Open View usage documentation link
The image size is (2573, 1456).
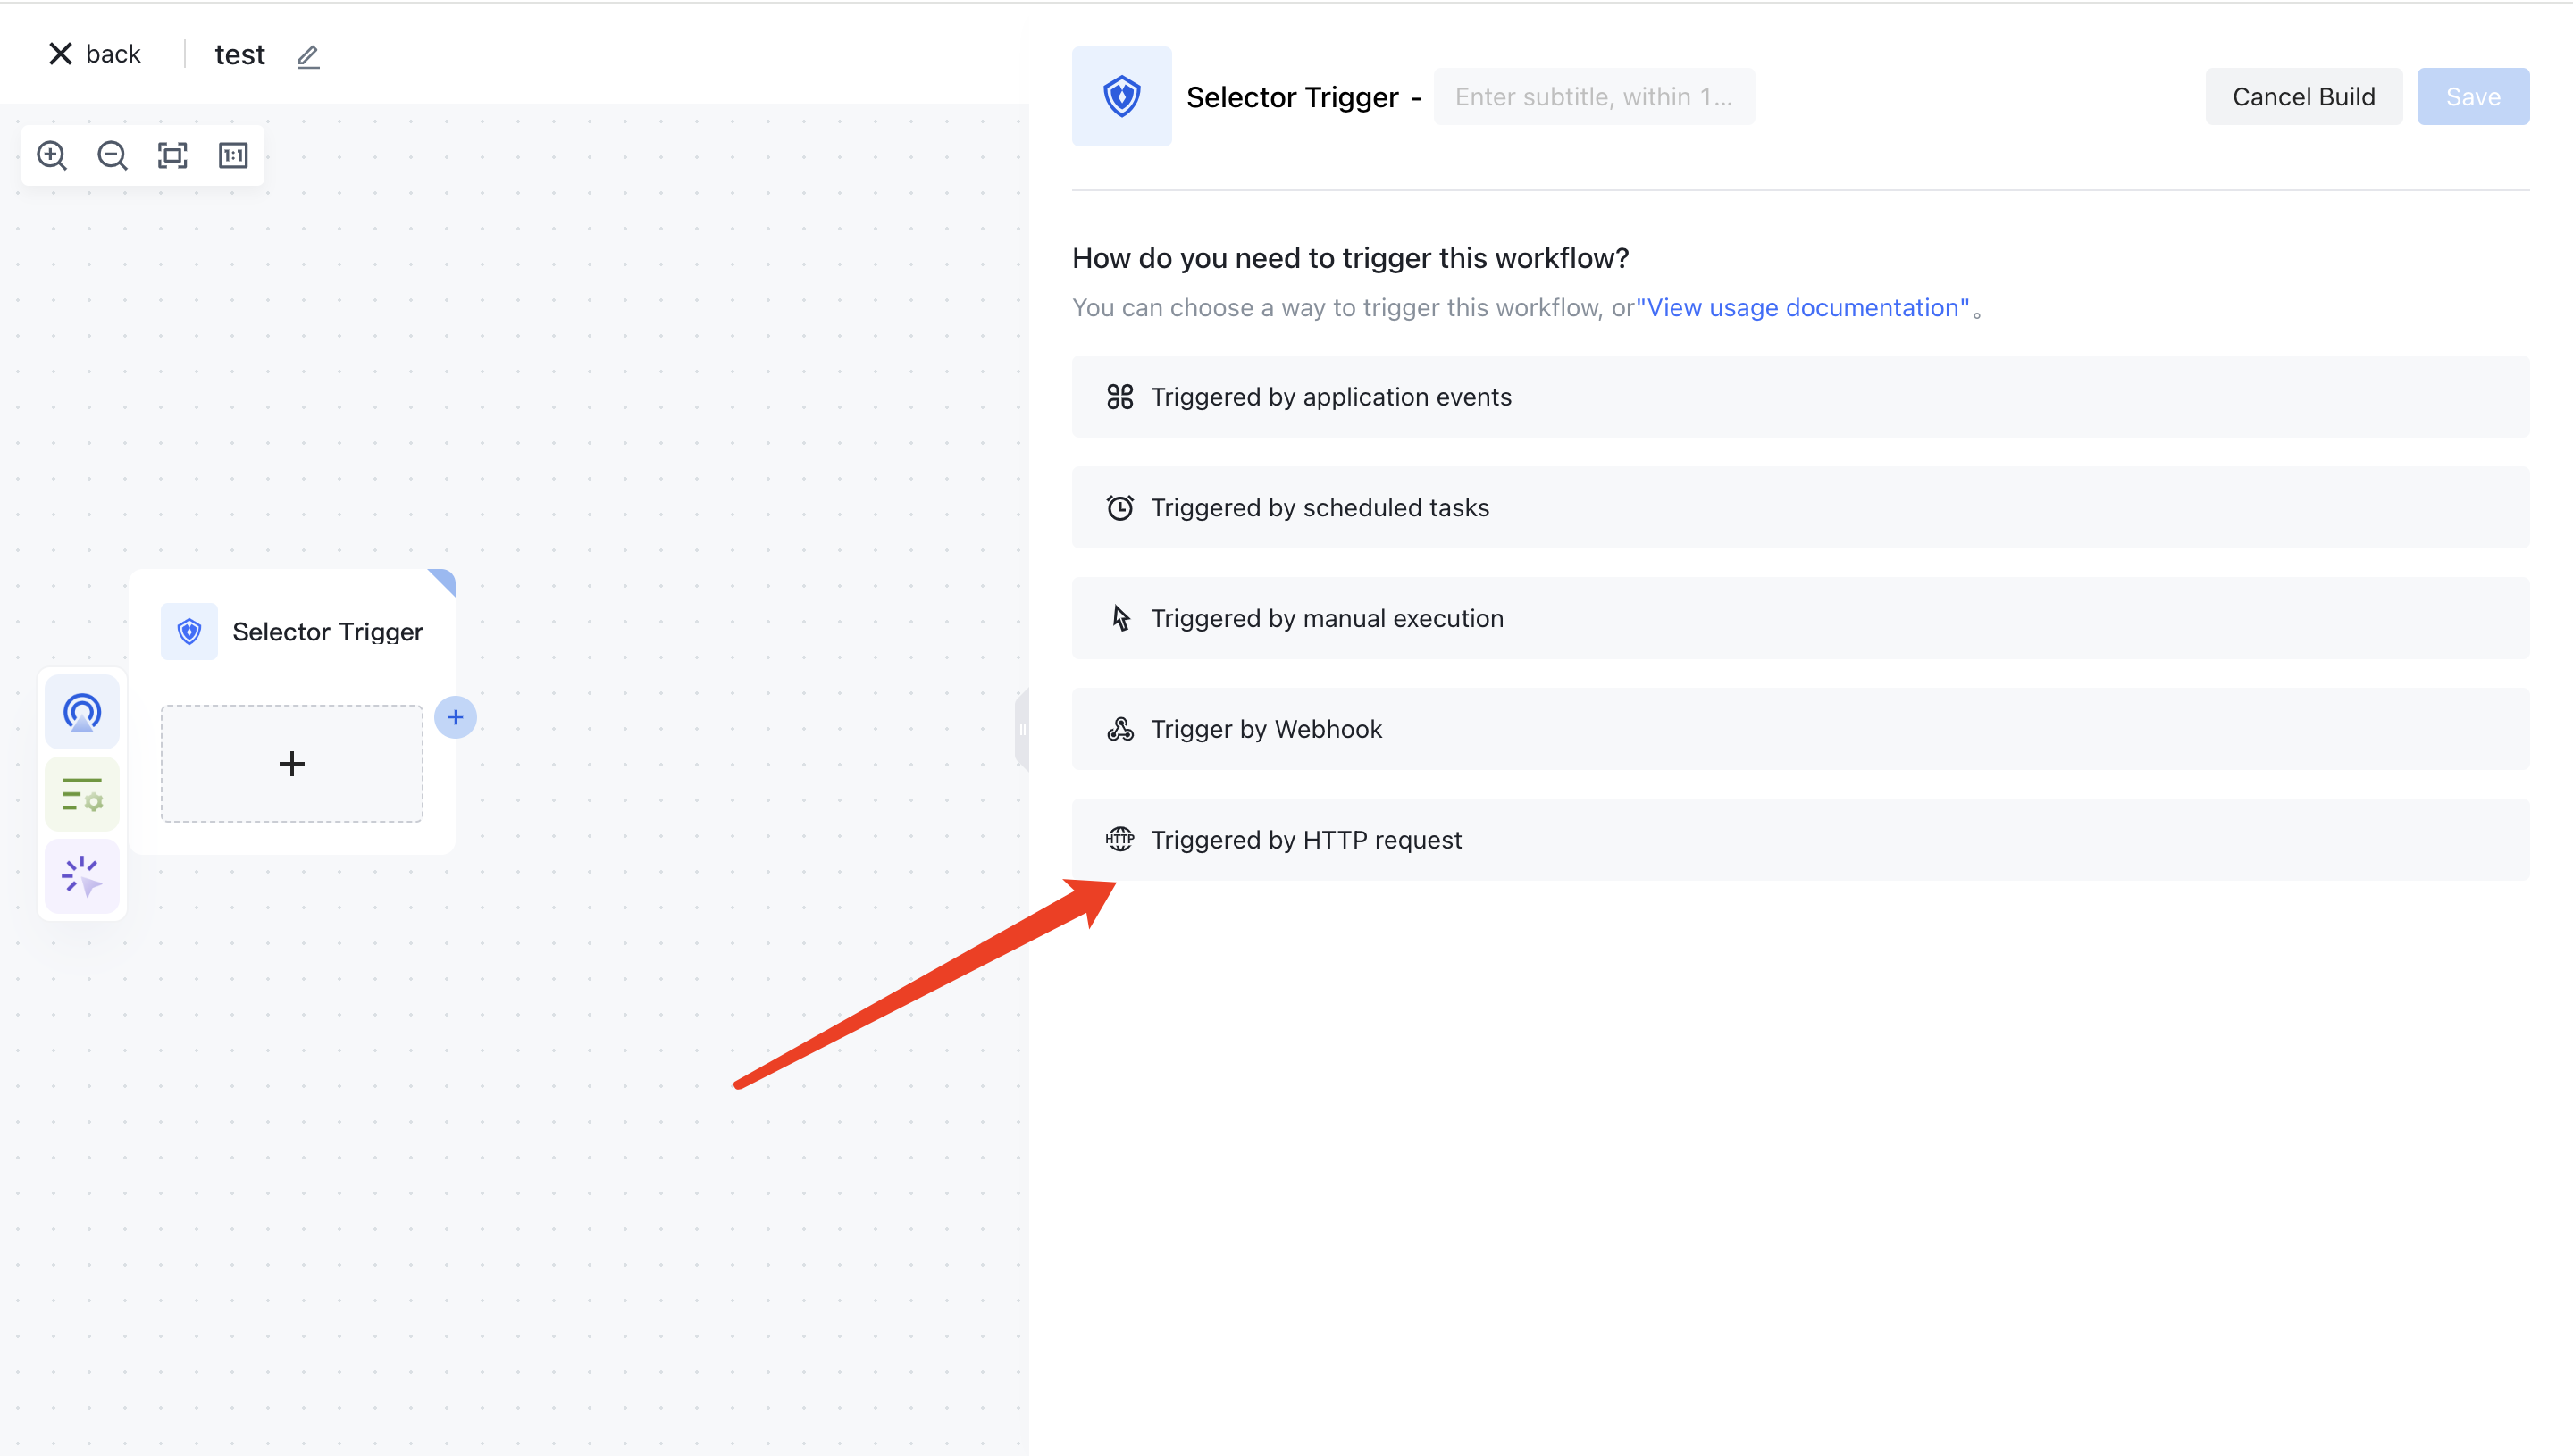pyautogui.click(x=1805, y=307)
